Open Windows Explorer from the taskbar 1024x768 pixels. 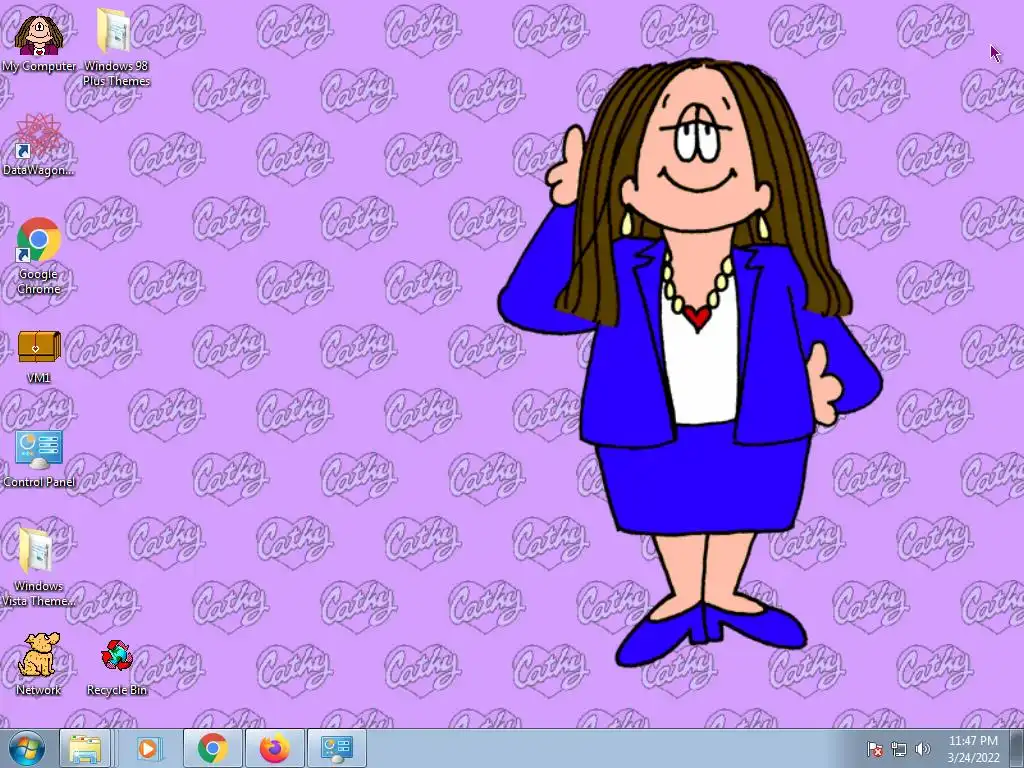point(85,748)
